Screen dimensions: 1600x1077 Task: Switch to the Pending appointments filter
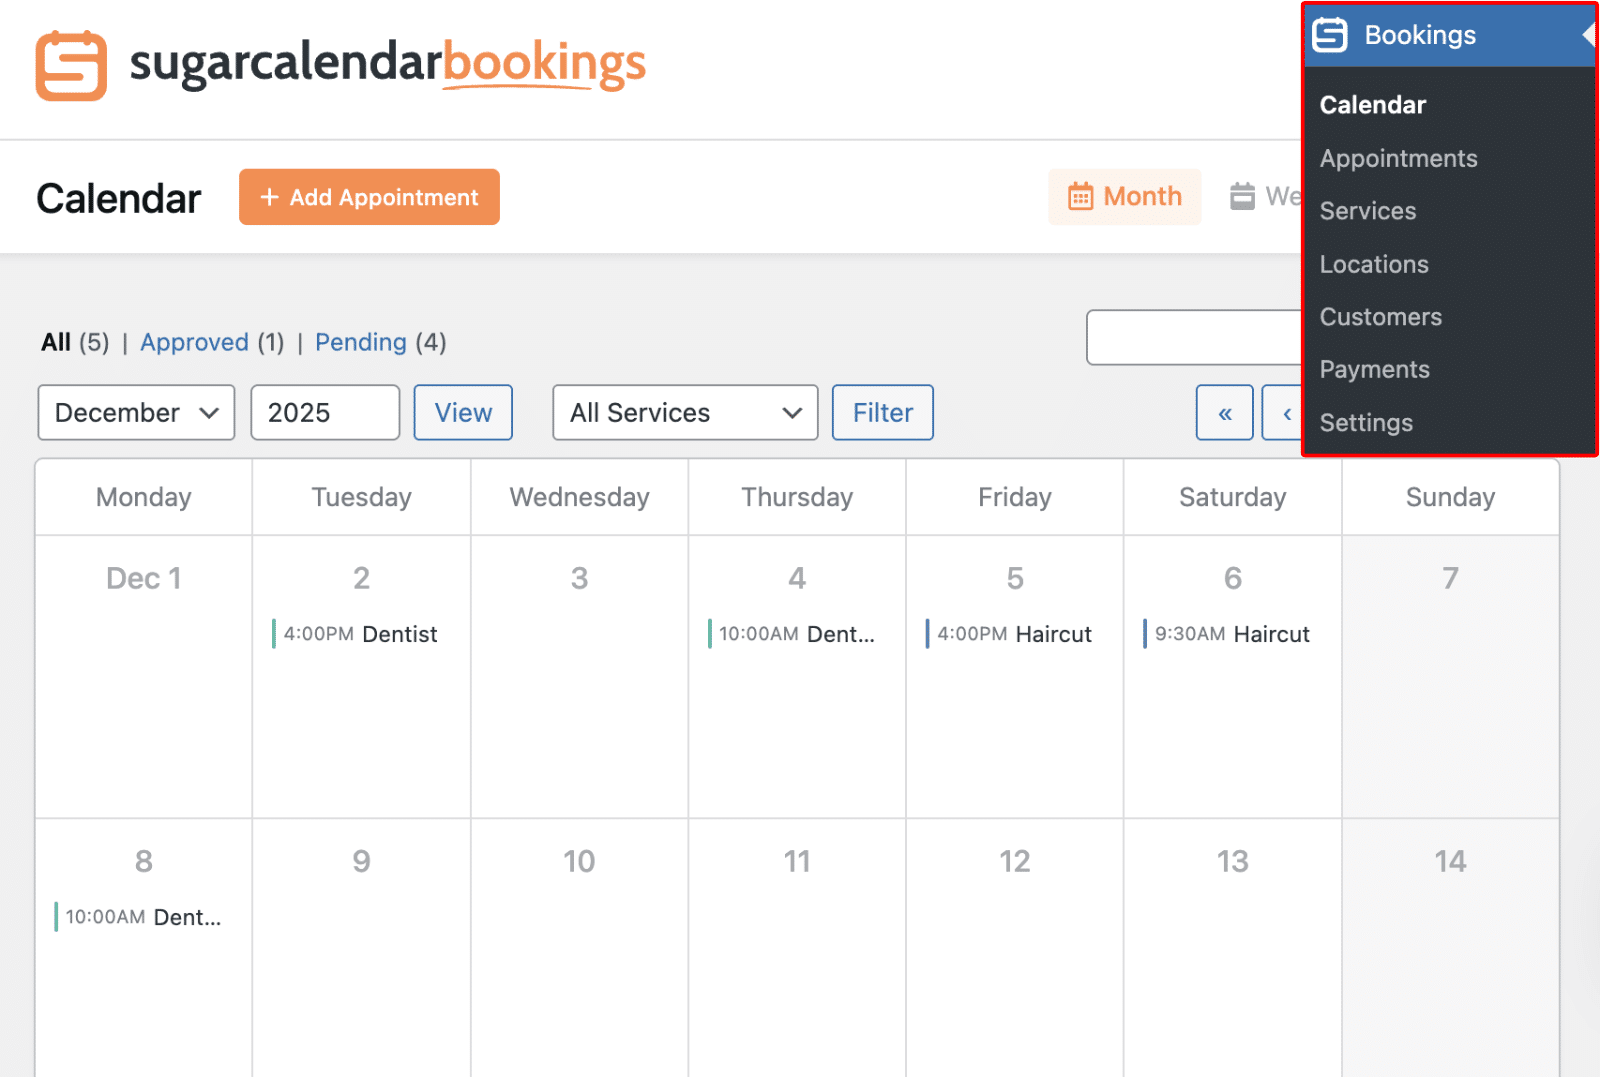pyautogui.click(x=361, y=342)
